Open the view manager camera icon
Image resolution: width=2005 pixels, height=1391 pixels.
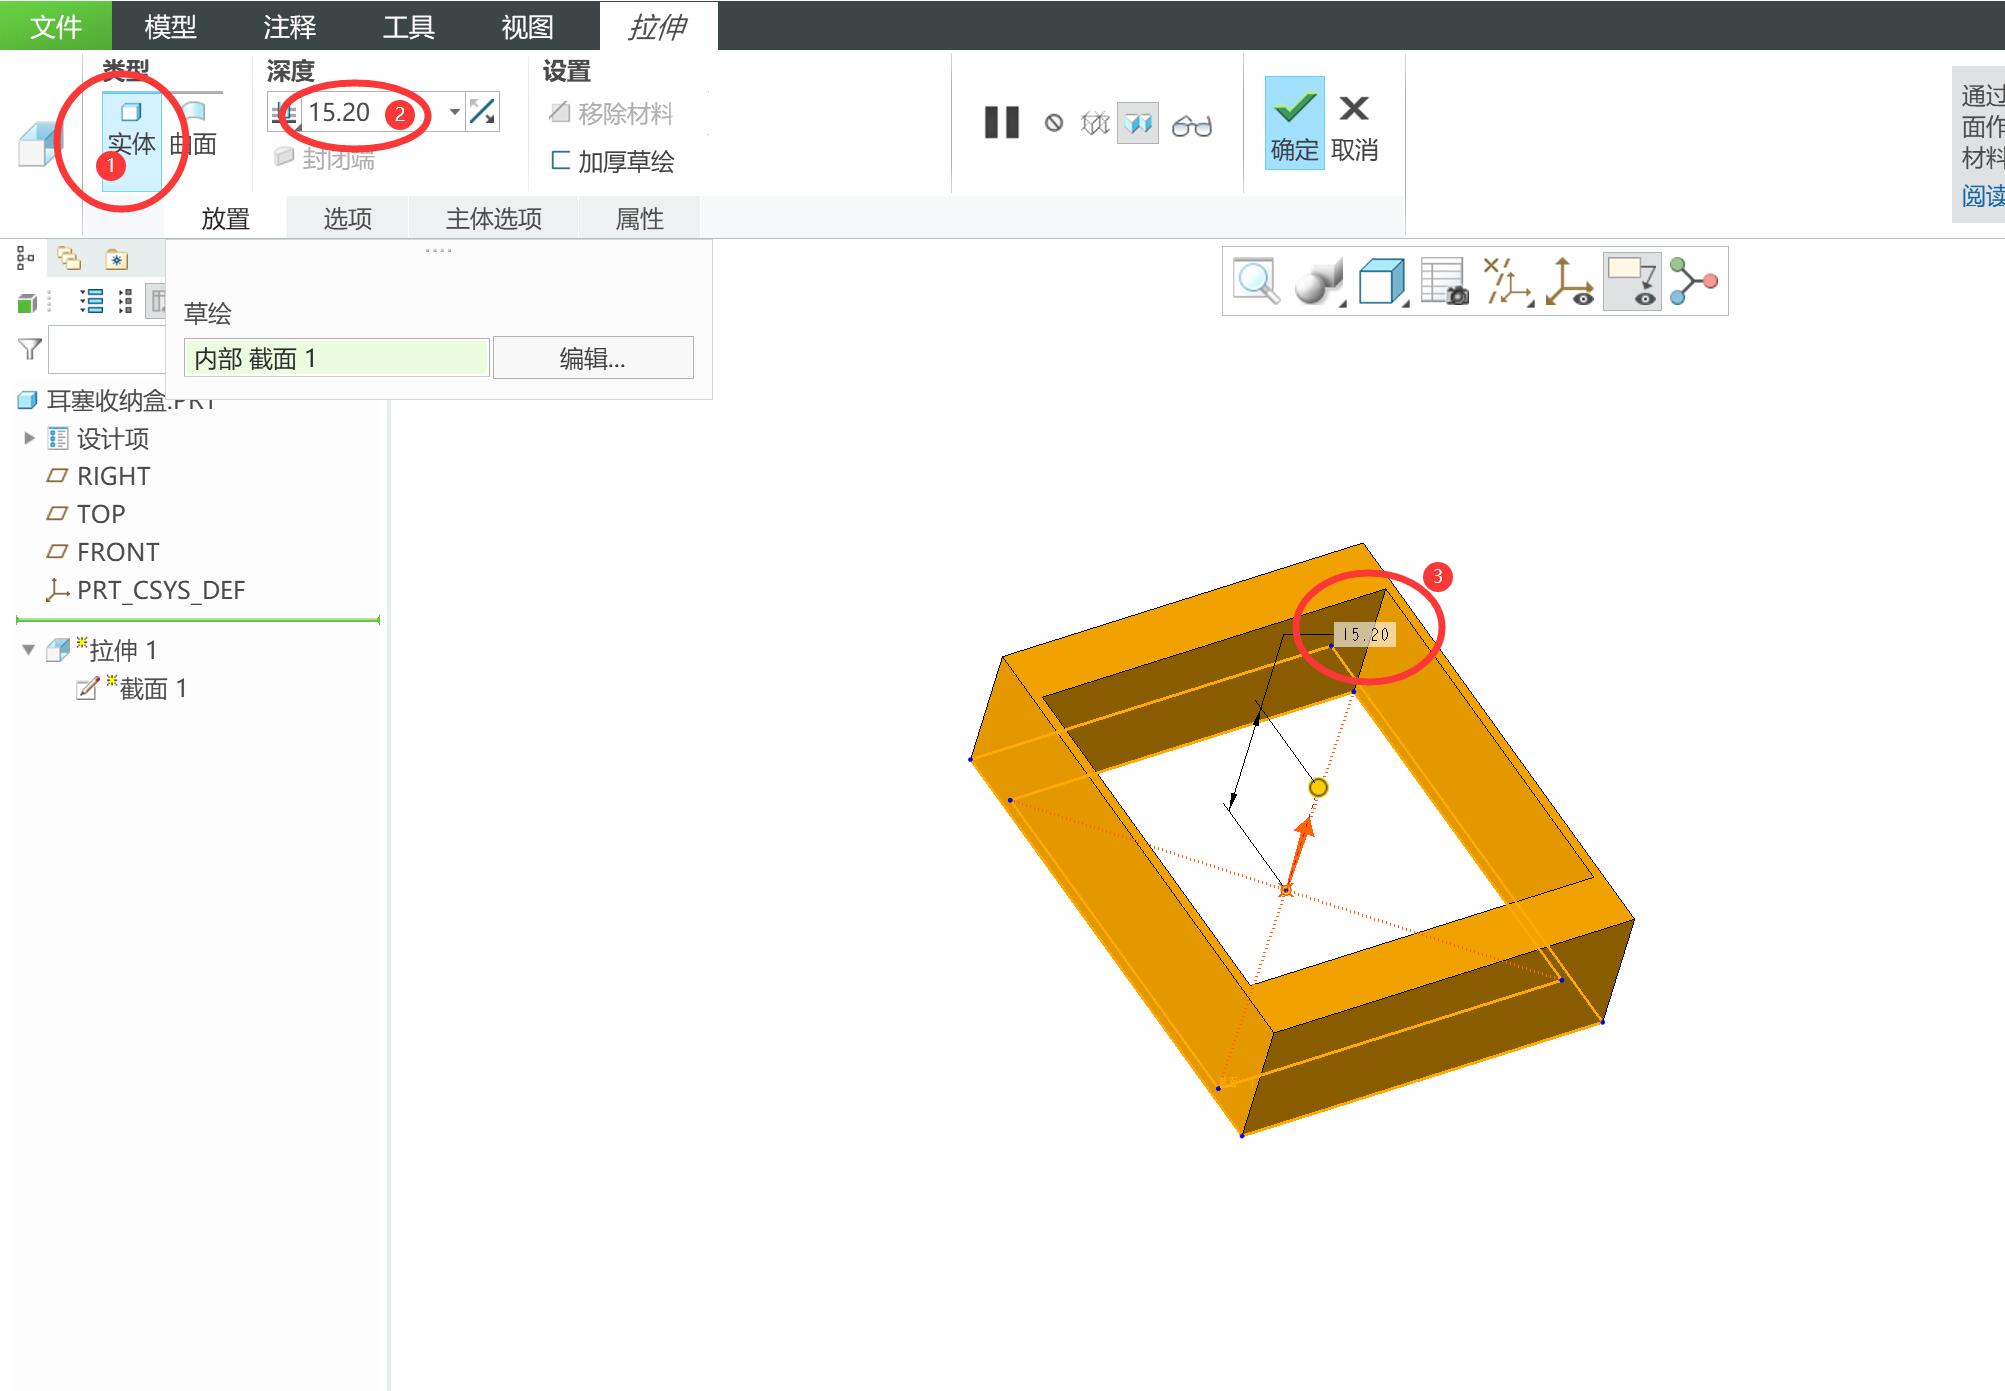point(1444,282)
